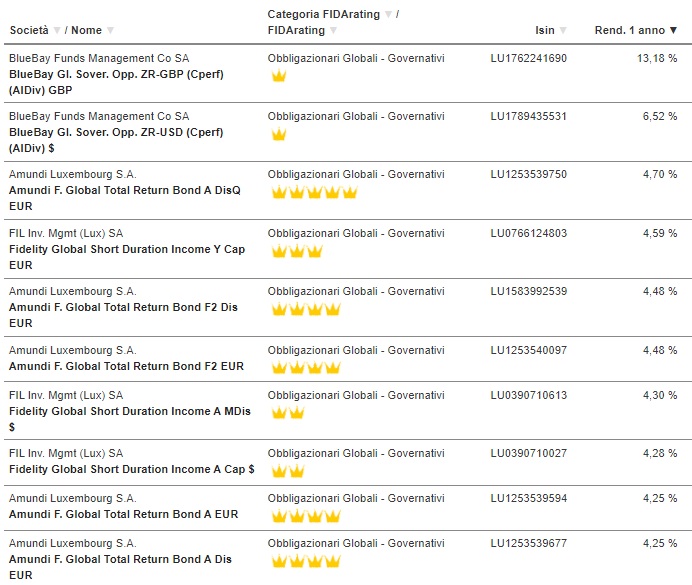This screenshot has height=585, width=692.
Task: Click five-crown rating of Amundi A DisQ
Action: click(314, 192)
